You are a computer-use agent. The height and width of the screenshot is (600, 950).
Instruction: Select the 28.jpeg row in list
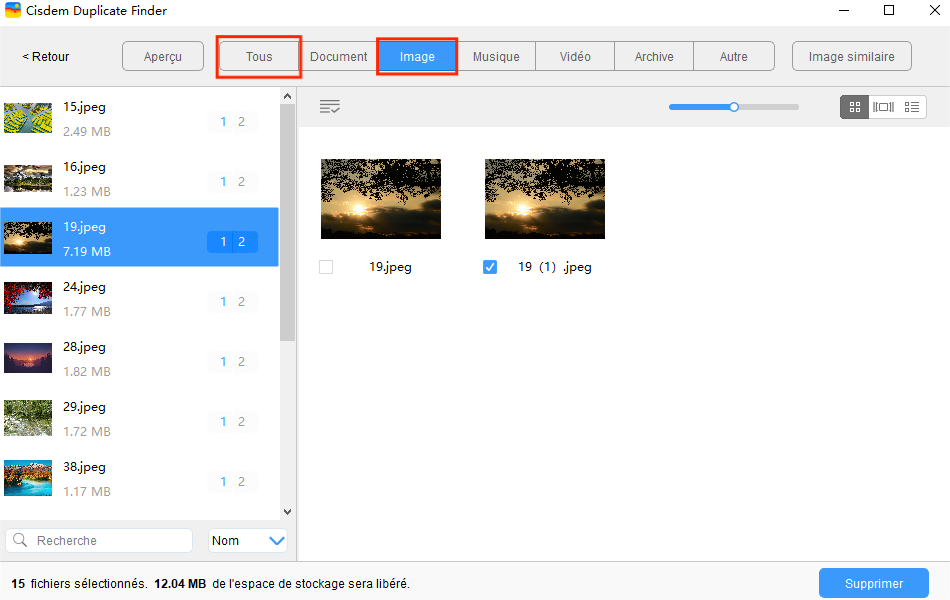pyautogui.click(x=139, y=359)
